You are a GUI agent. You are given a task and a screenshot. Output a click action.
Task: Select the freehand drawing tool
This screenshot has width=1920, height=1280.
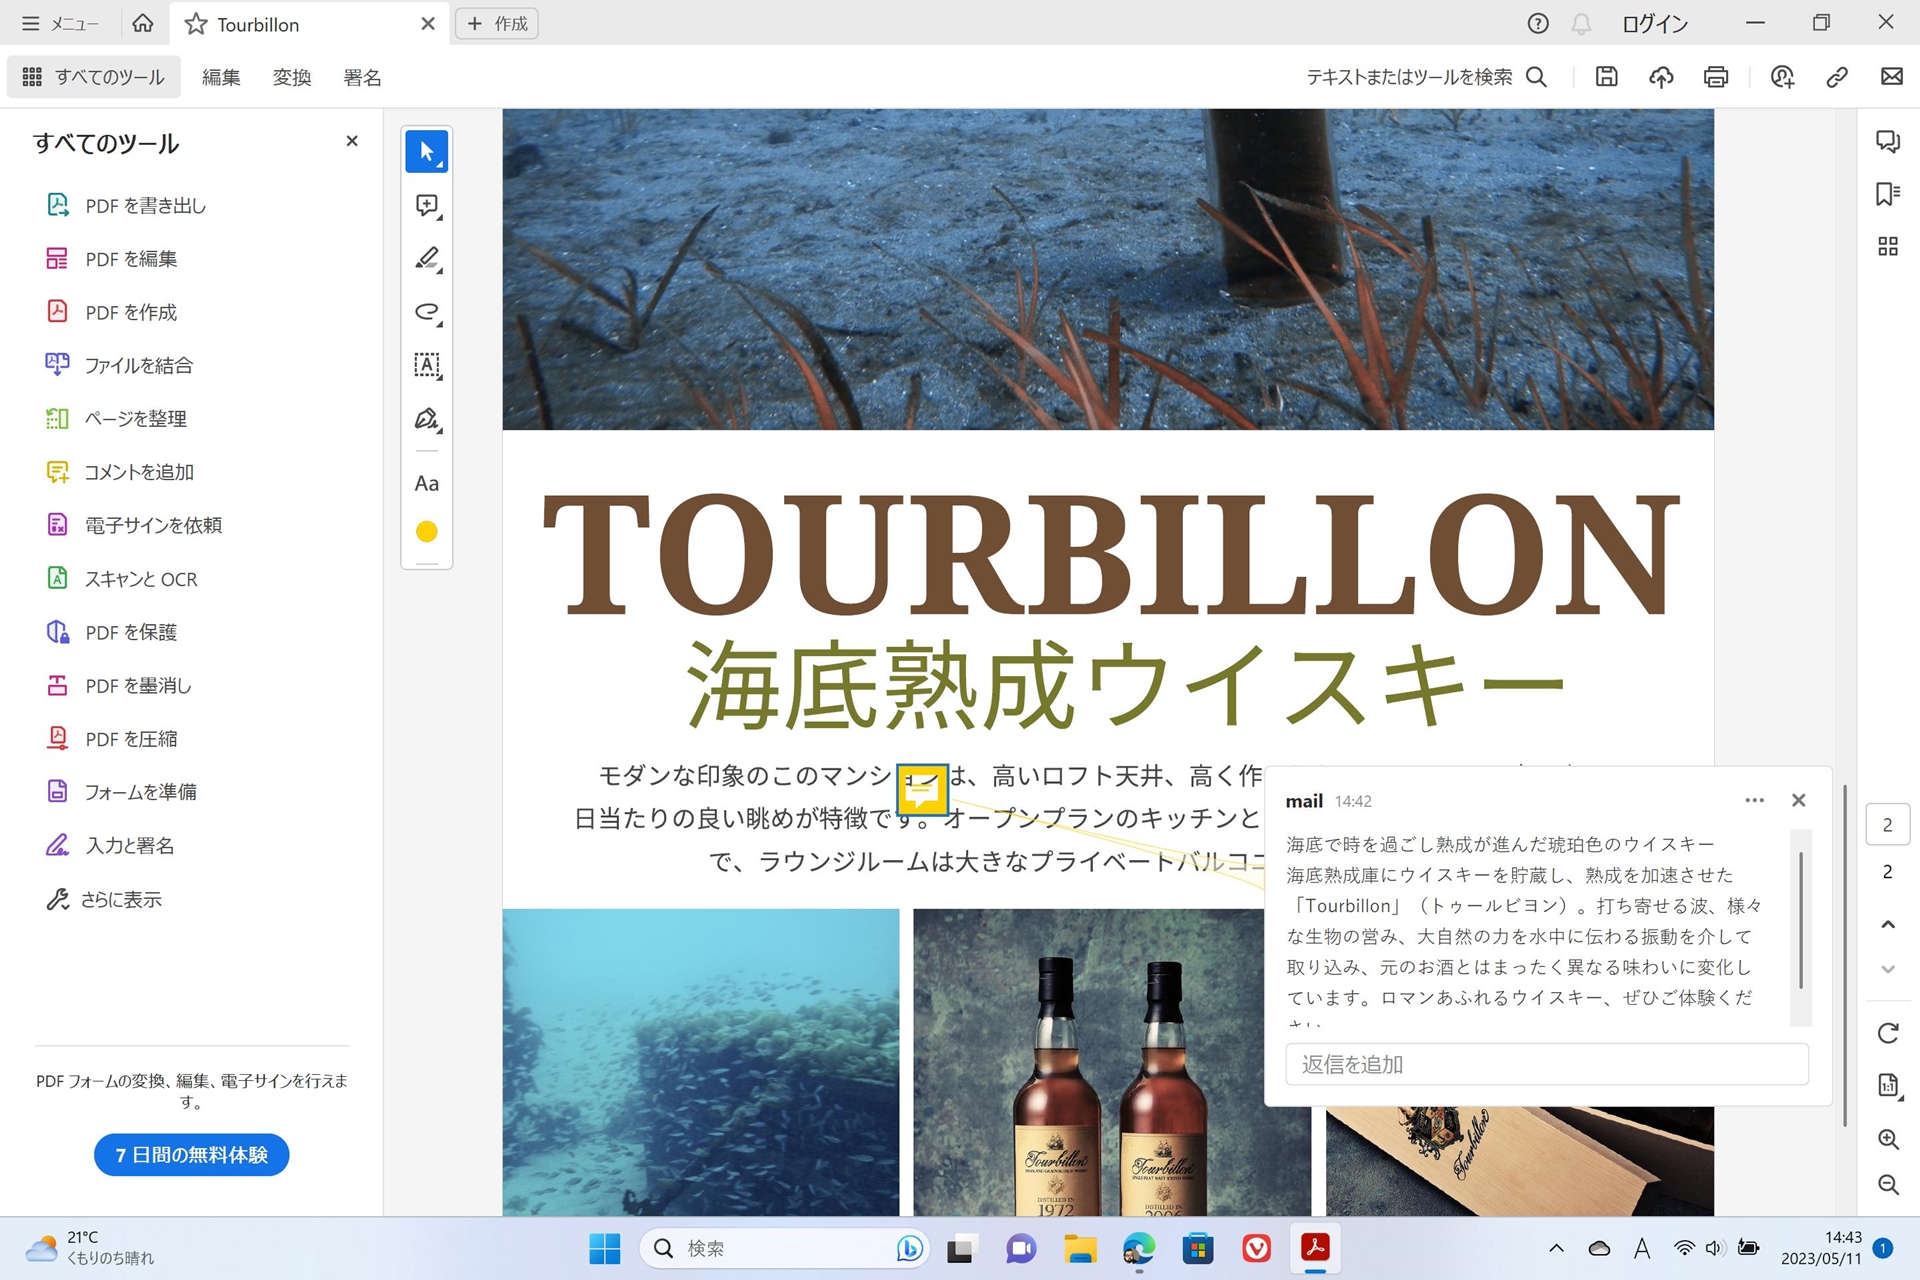point(427,313)
